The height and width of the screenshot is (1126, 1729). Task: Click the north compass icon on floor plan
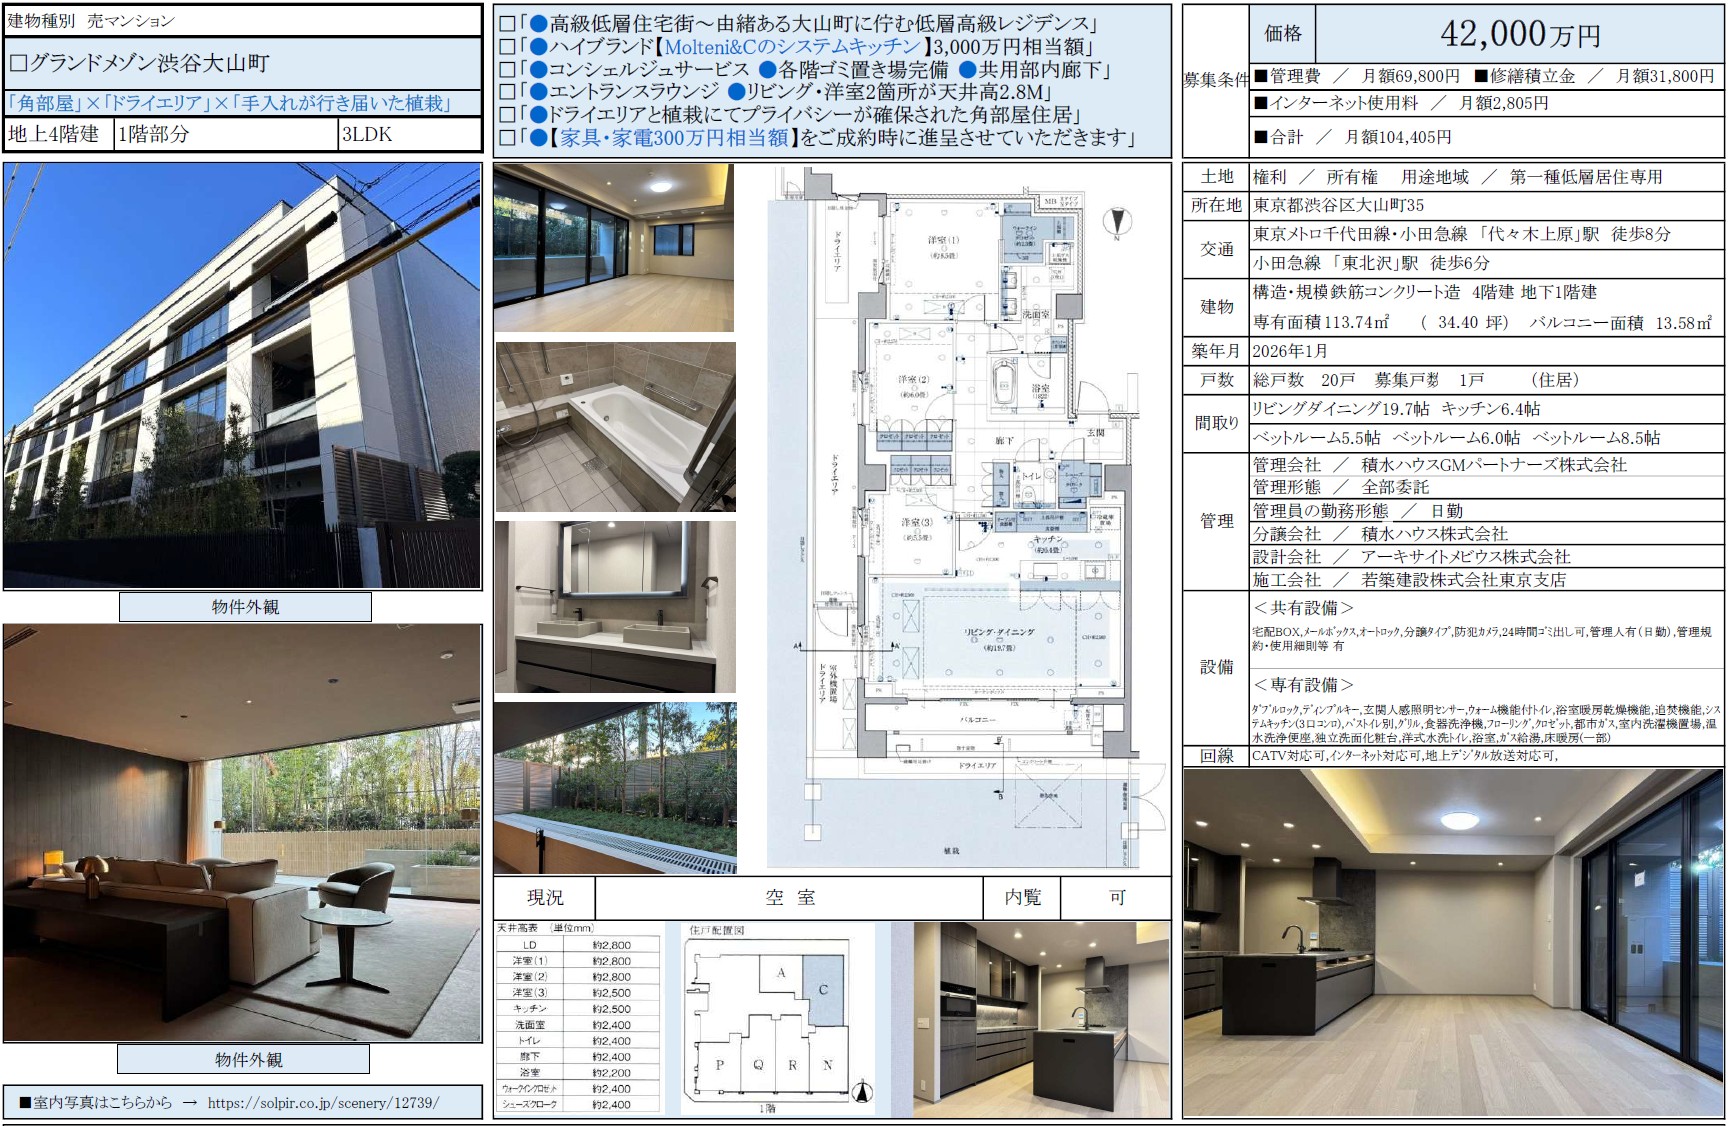[x=1117, y=223]
